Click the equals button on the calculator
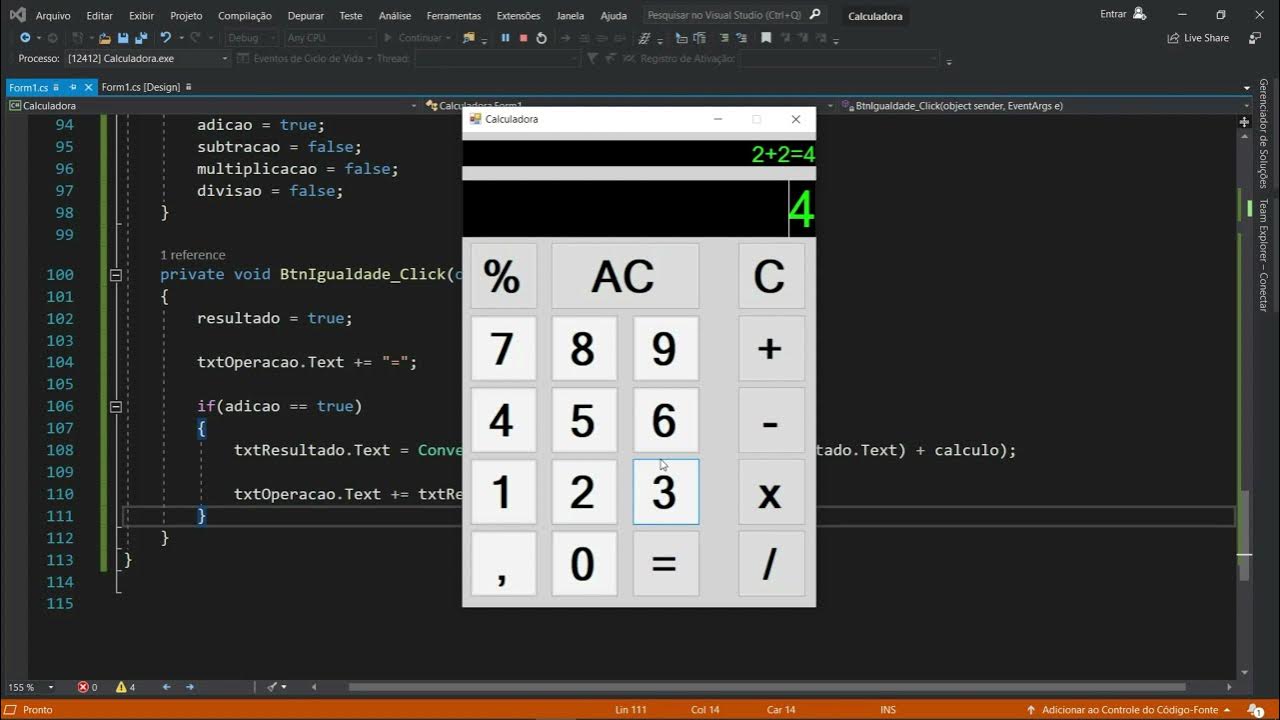This screenshot has height=720, width=1280. click(x=665, y=564)
